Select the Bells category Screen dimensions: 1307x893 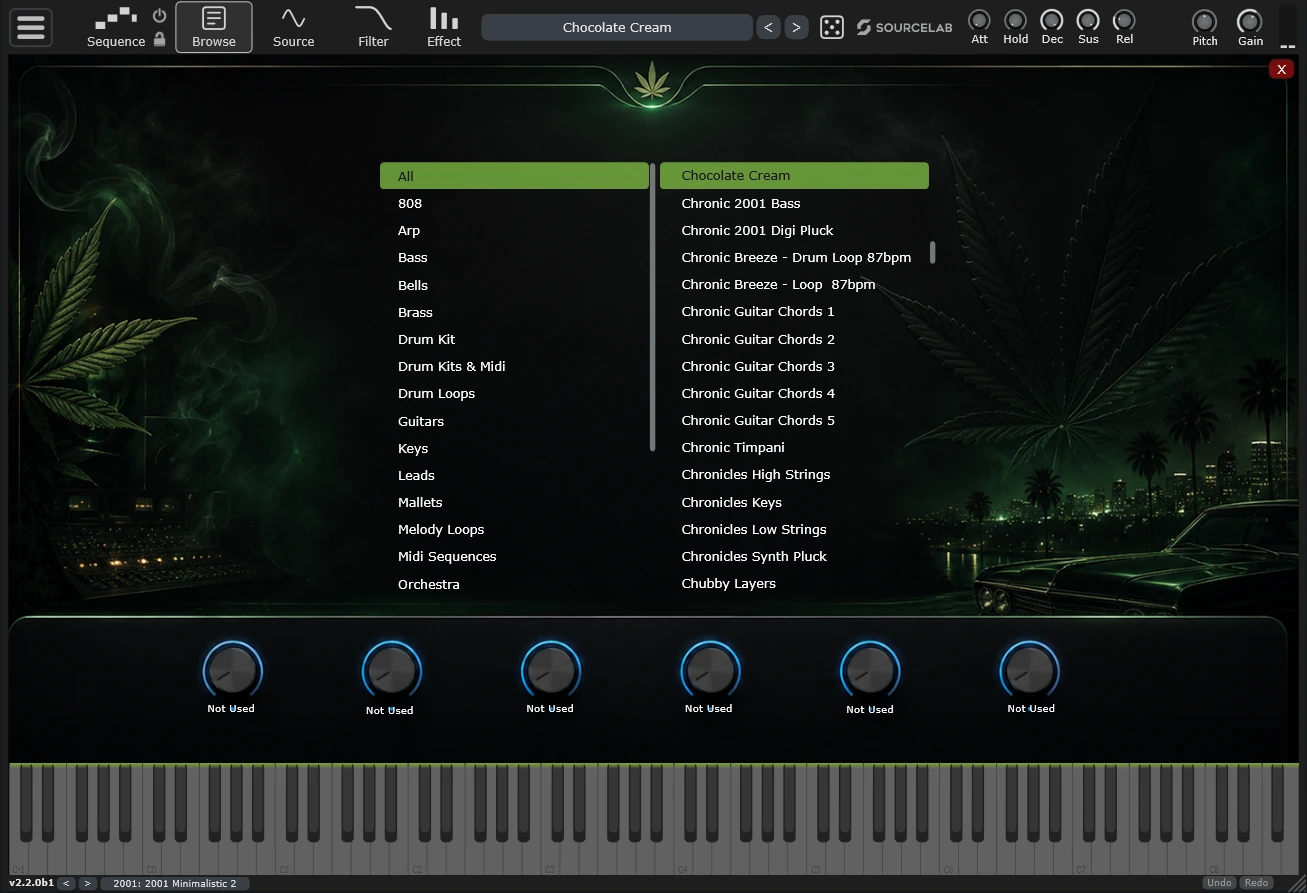tap(514, 285)
